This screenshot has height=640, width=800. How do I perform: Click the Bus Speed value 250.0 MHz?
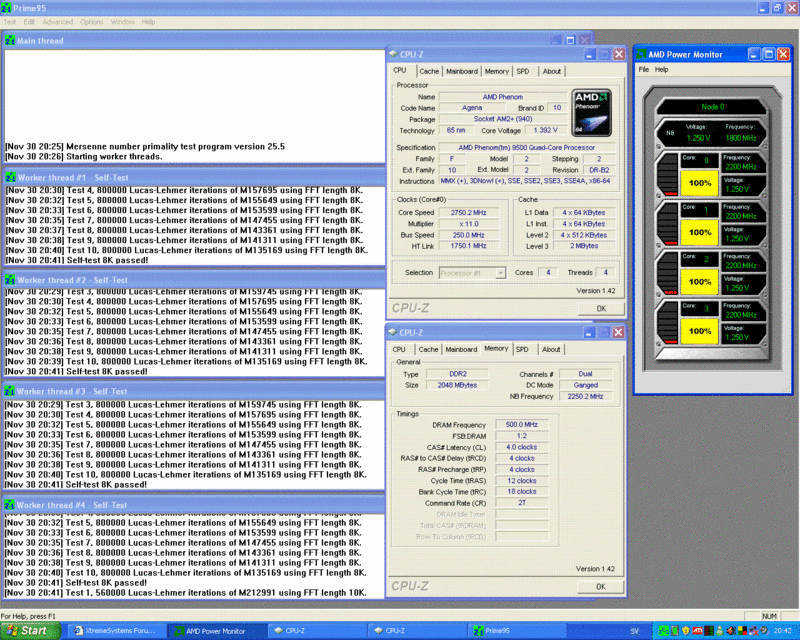[468, 235]
